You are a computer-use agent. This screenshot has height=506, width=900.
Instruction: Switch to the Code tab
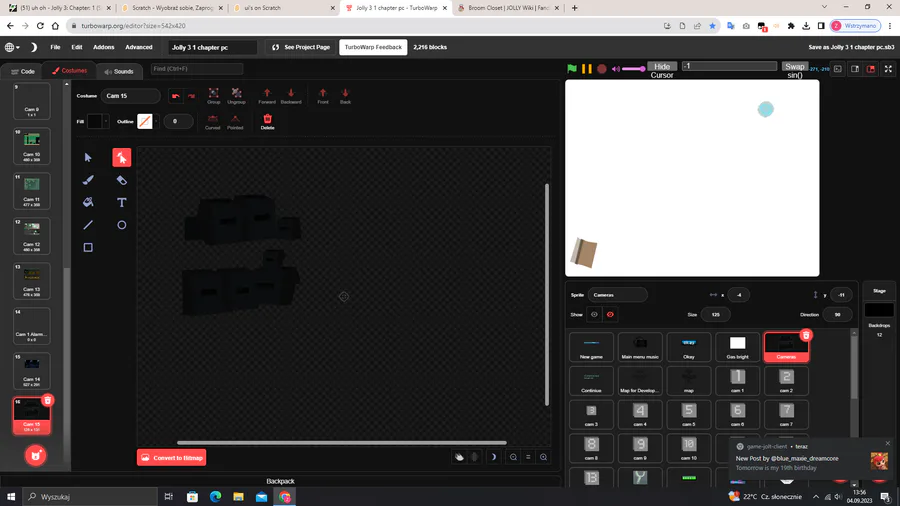pos(24,71)
